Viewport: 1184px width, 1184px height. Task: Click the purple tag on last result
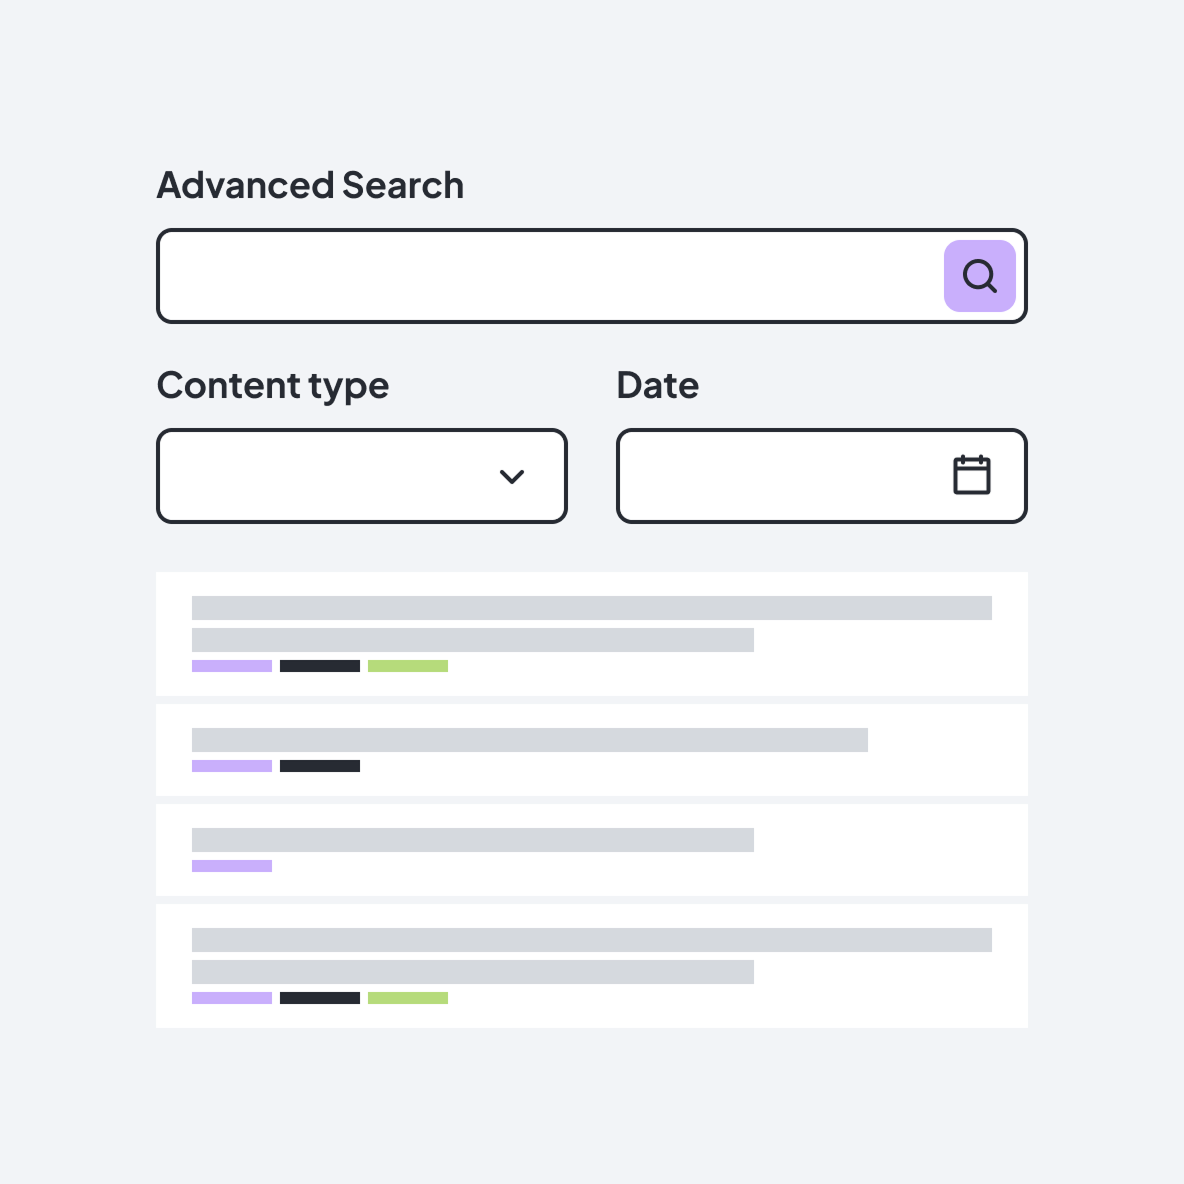[232, 998]
